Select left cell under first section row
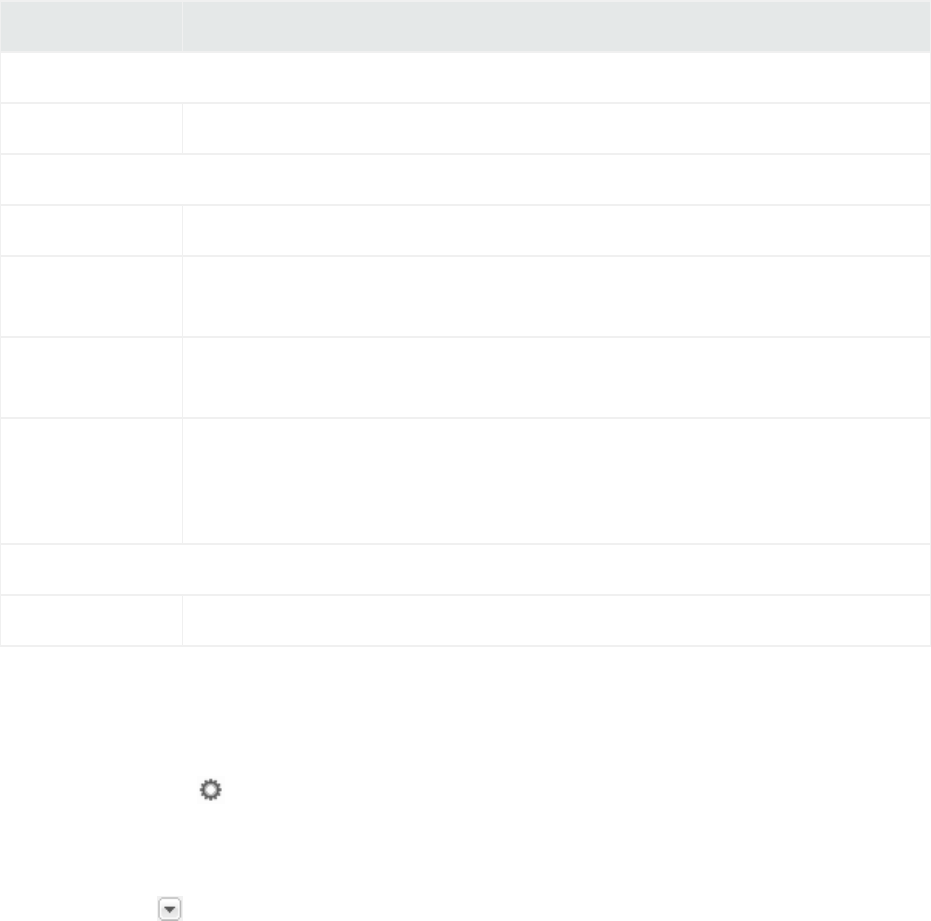The image size is (931, 921). (x=91, y=129)
